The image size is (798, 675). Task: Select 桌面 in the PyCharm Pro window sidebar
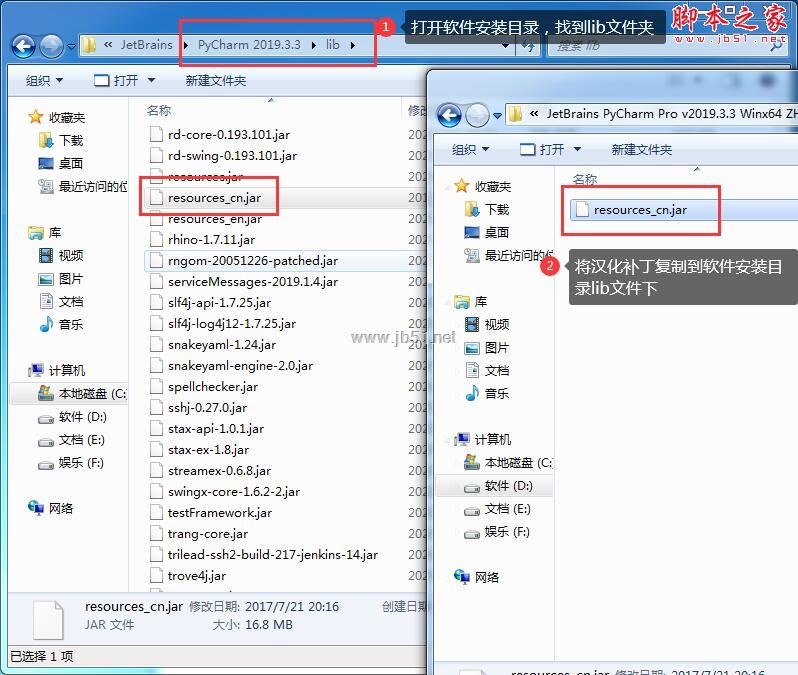click(487, 233)
